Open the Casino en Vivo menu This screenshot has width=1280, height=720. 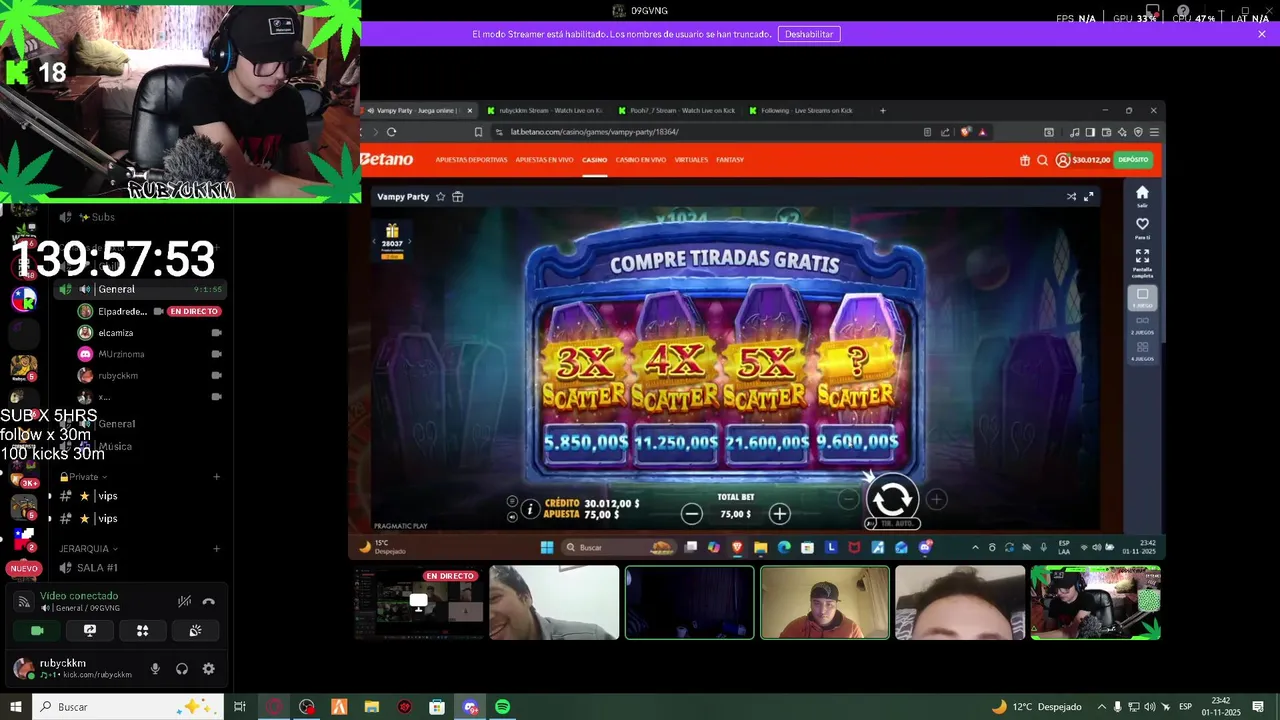[641, 160]
